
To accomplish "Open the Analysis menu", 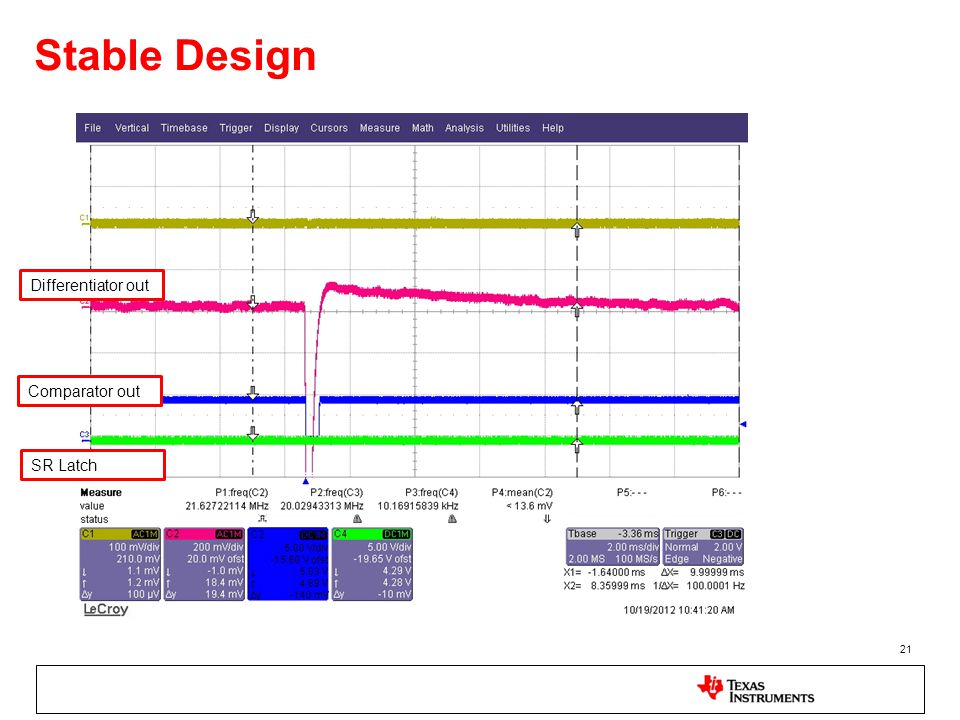I will coord(464,128).
